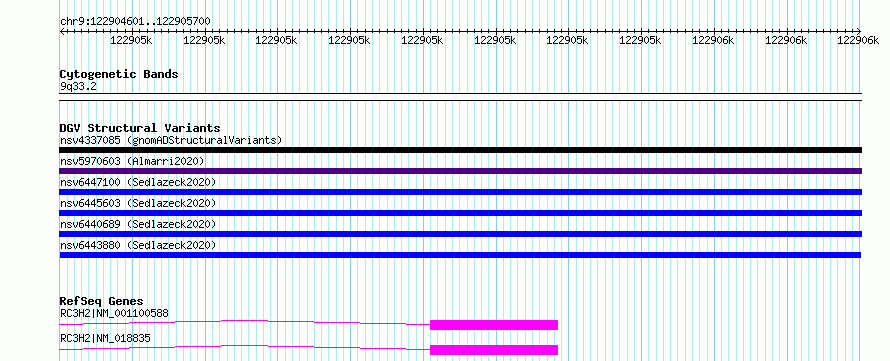Select the 9q33.2 band label
This screenshot has width=890, height=361.
point(78,87)
